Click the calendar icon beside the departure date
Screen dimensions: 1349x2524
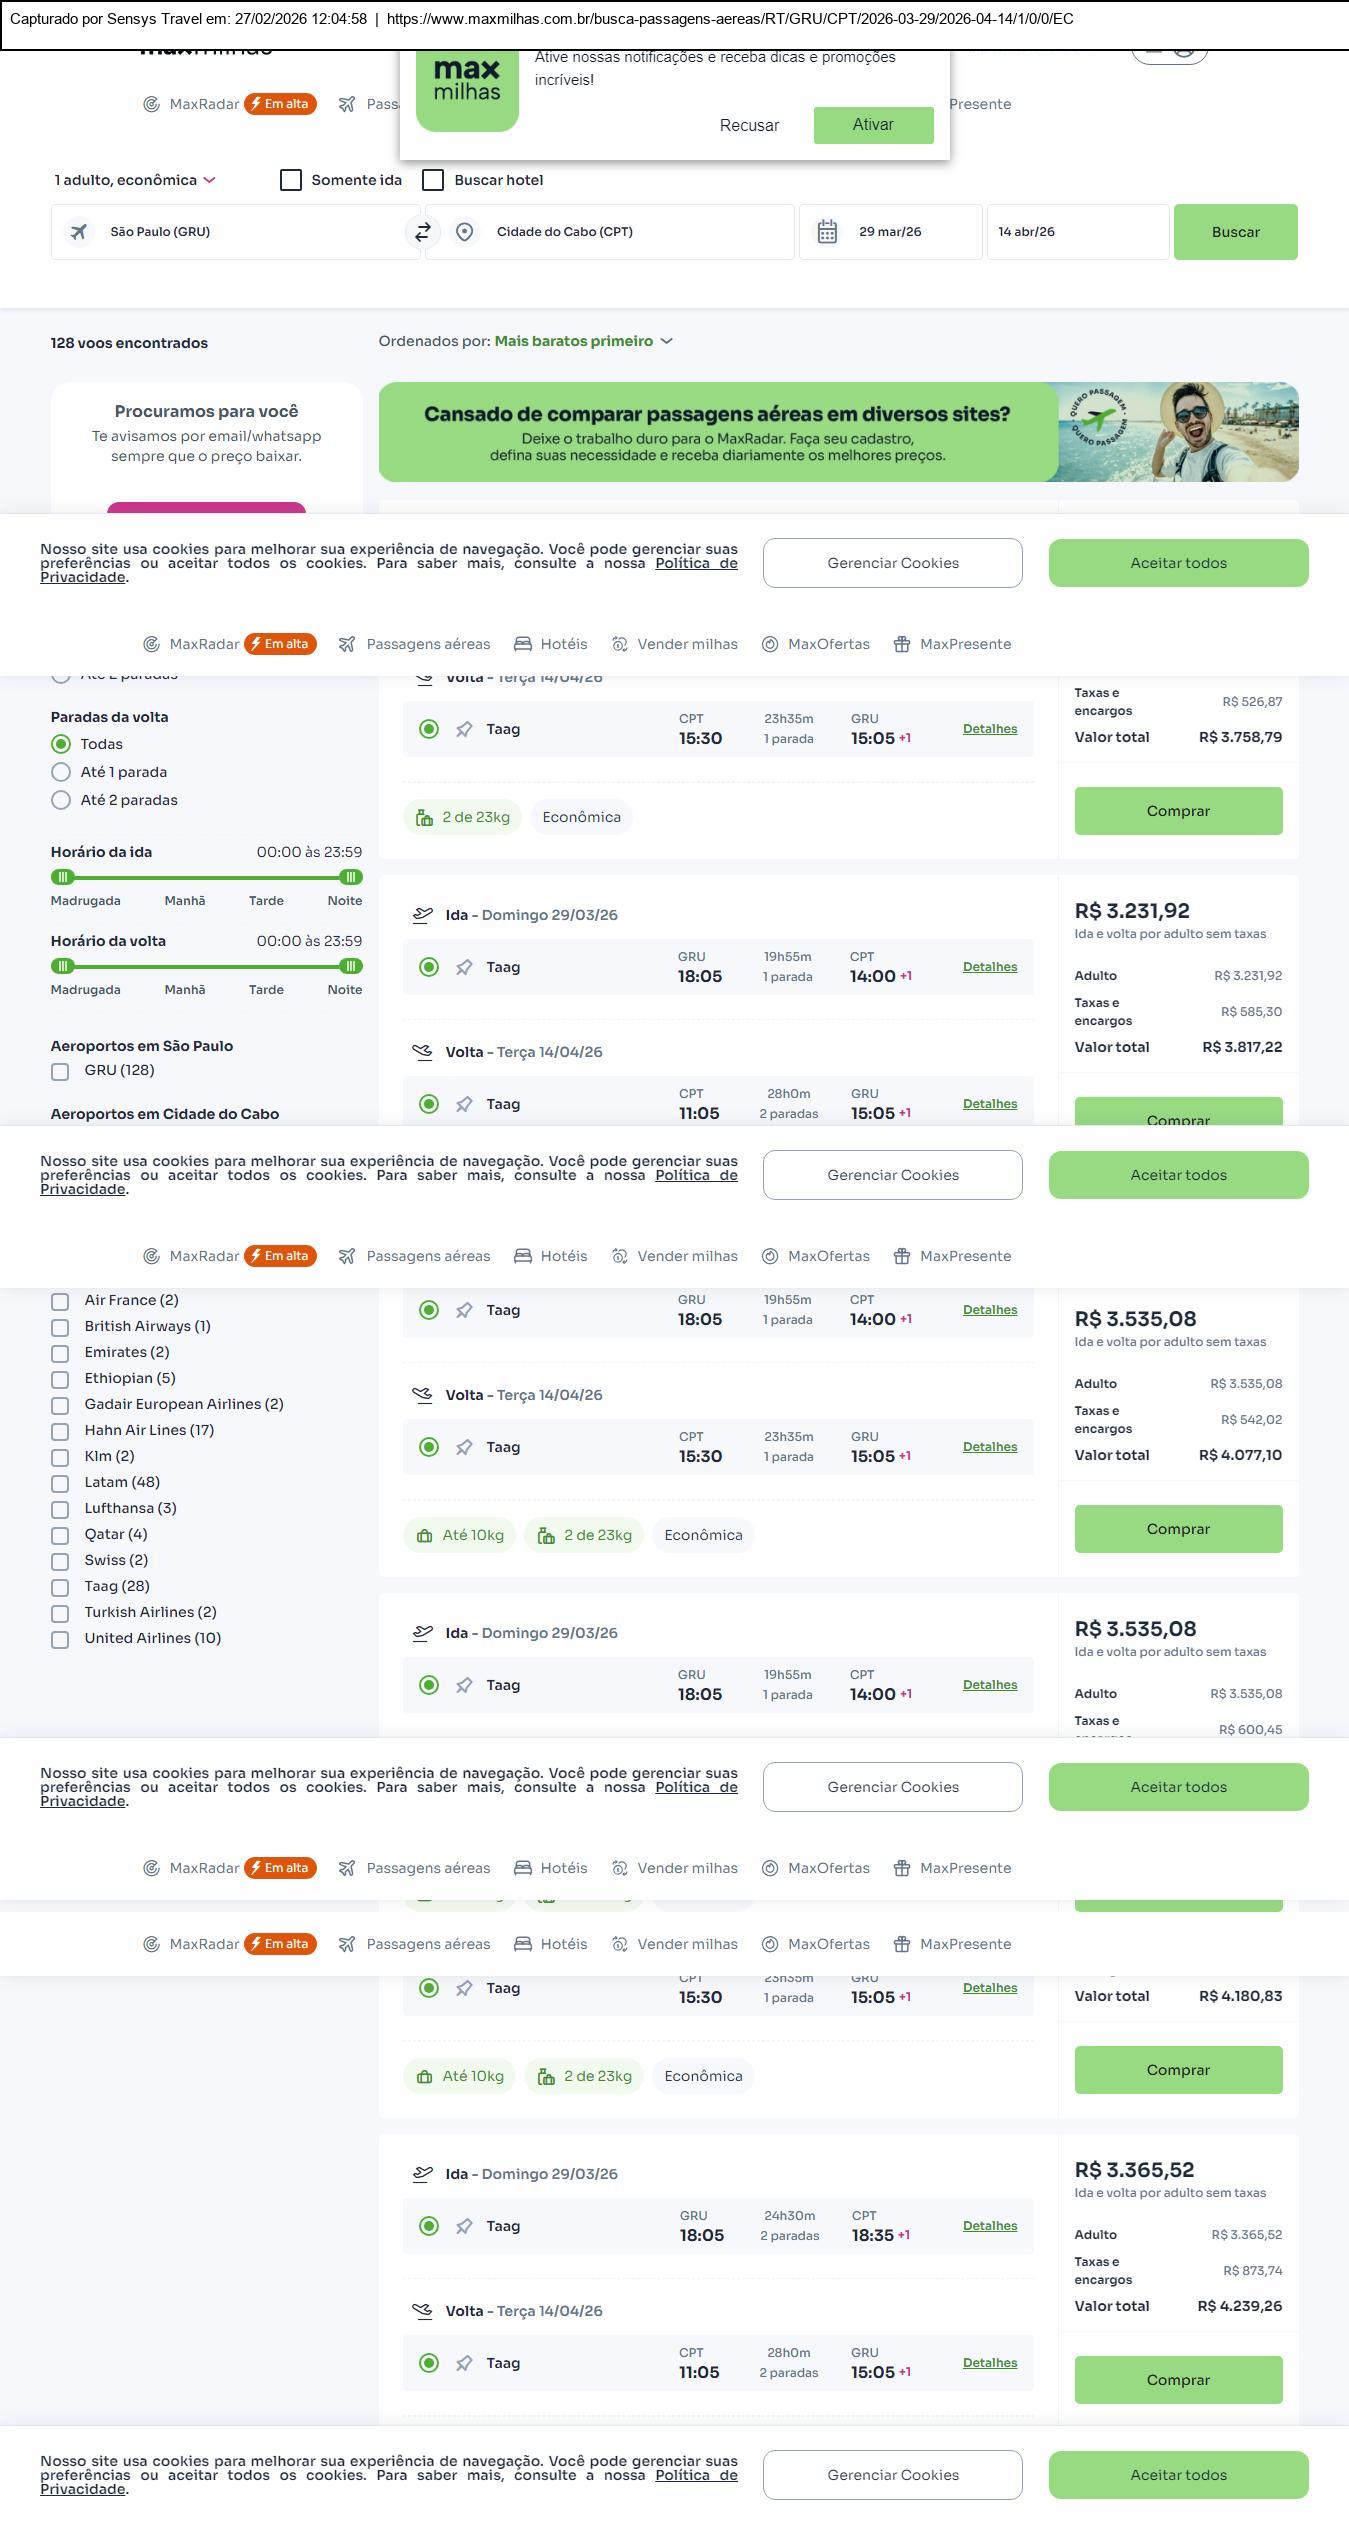pyautogui.click(x=827, y=232)
